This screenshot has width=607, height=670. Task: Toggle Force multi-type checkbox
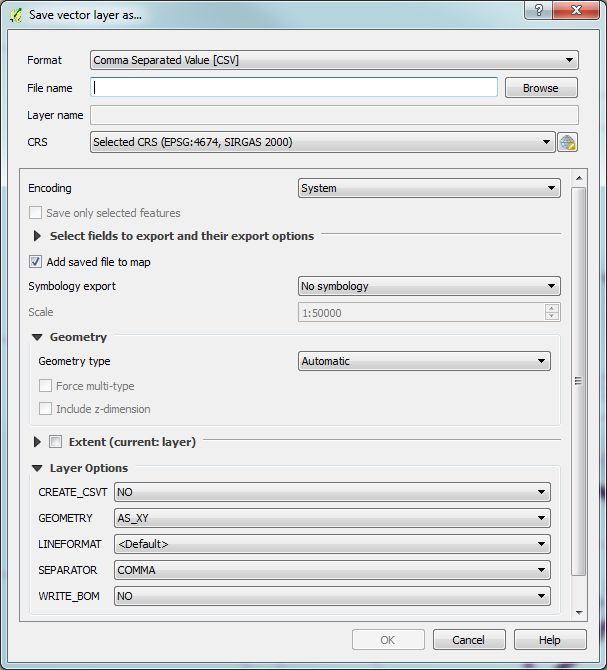click(x=45, y=386)
